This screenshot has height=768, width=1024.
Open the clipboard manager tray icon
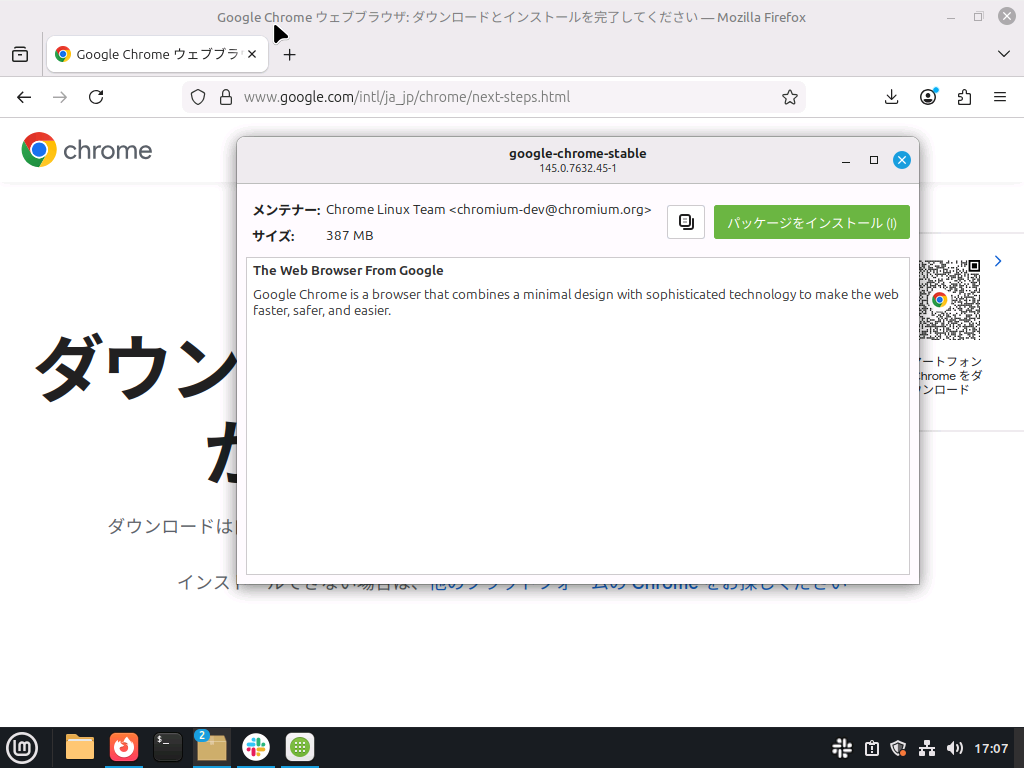tap(871, 748)
